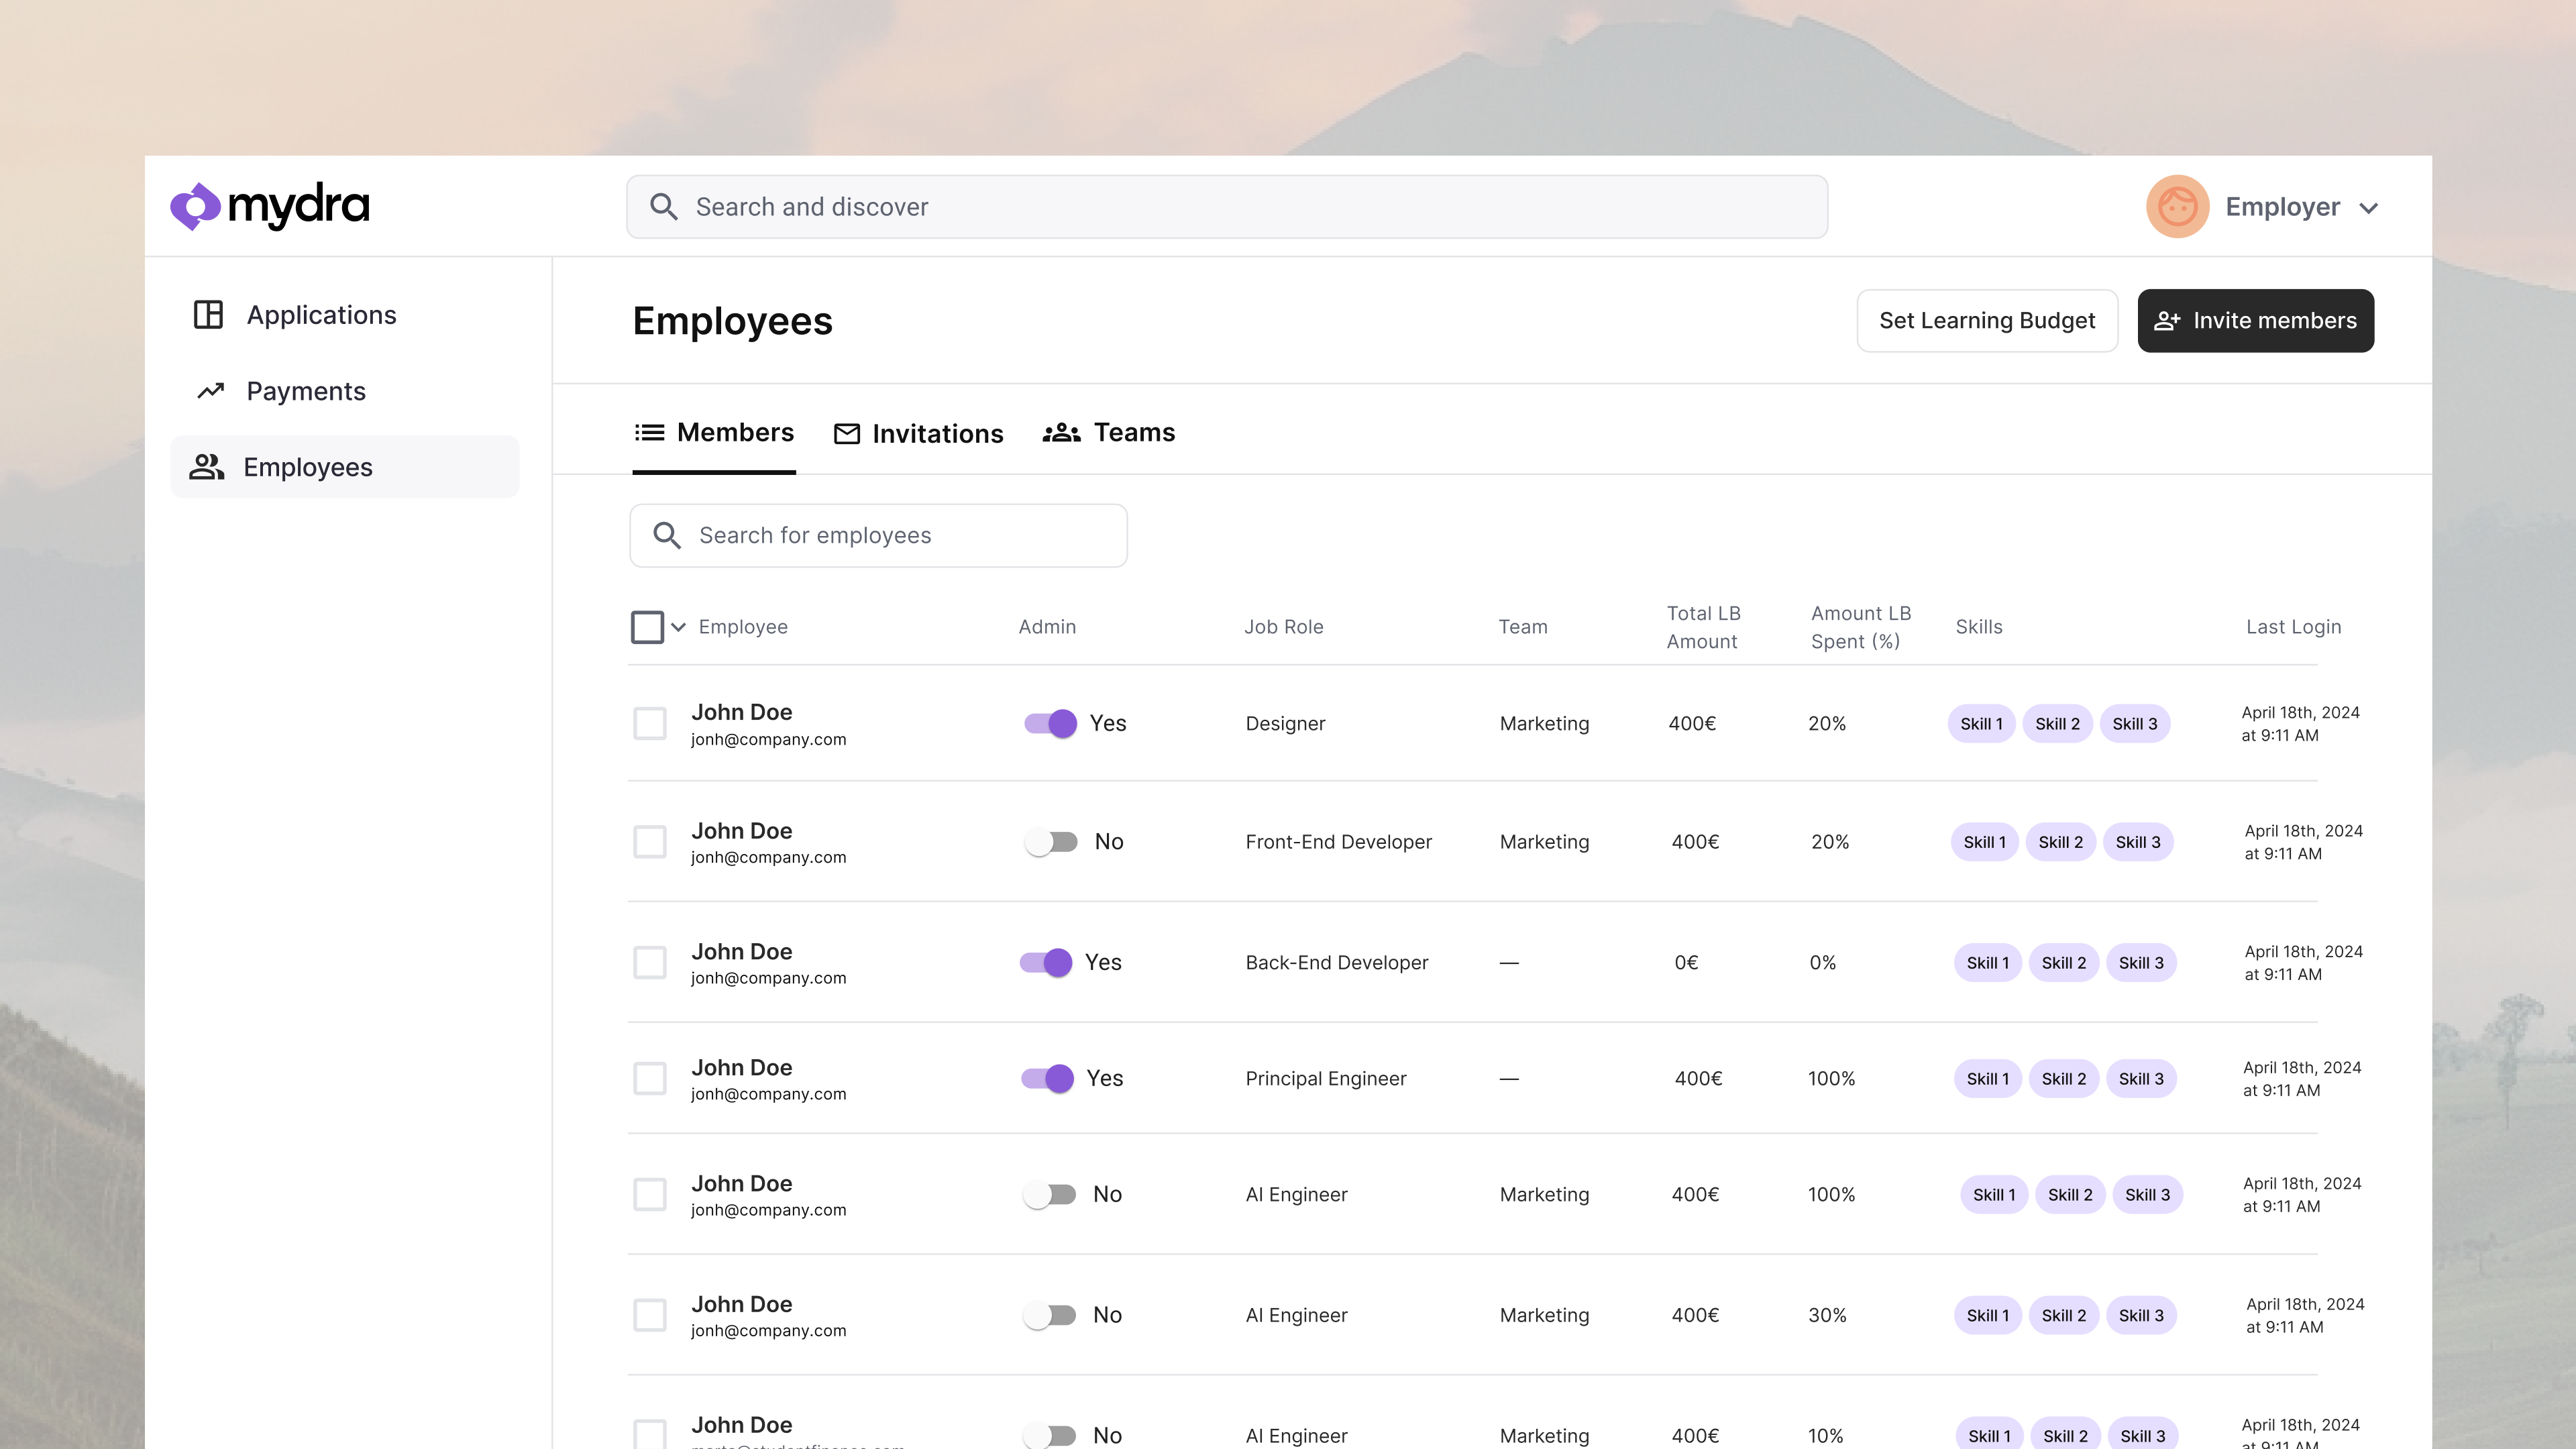
Task: Click the invite person icon on Invite members button
Action: (2166, 320)
